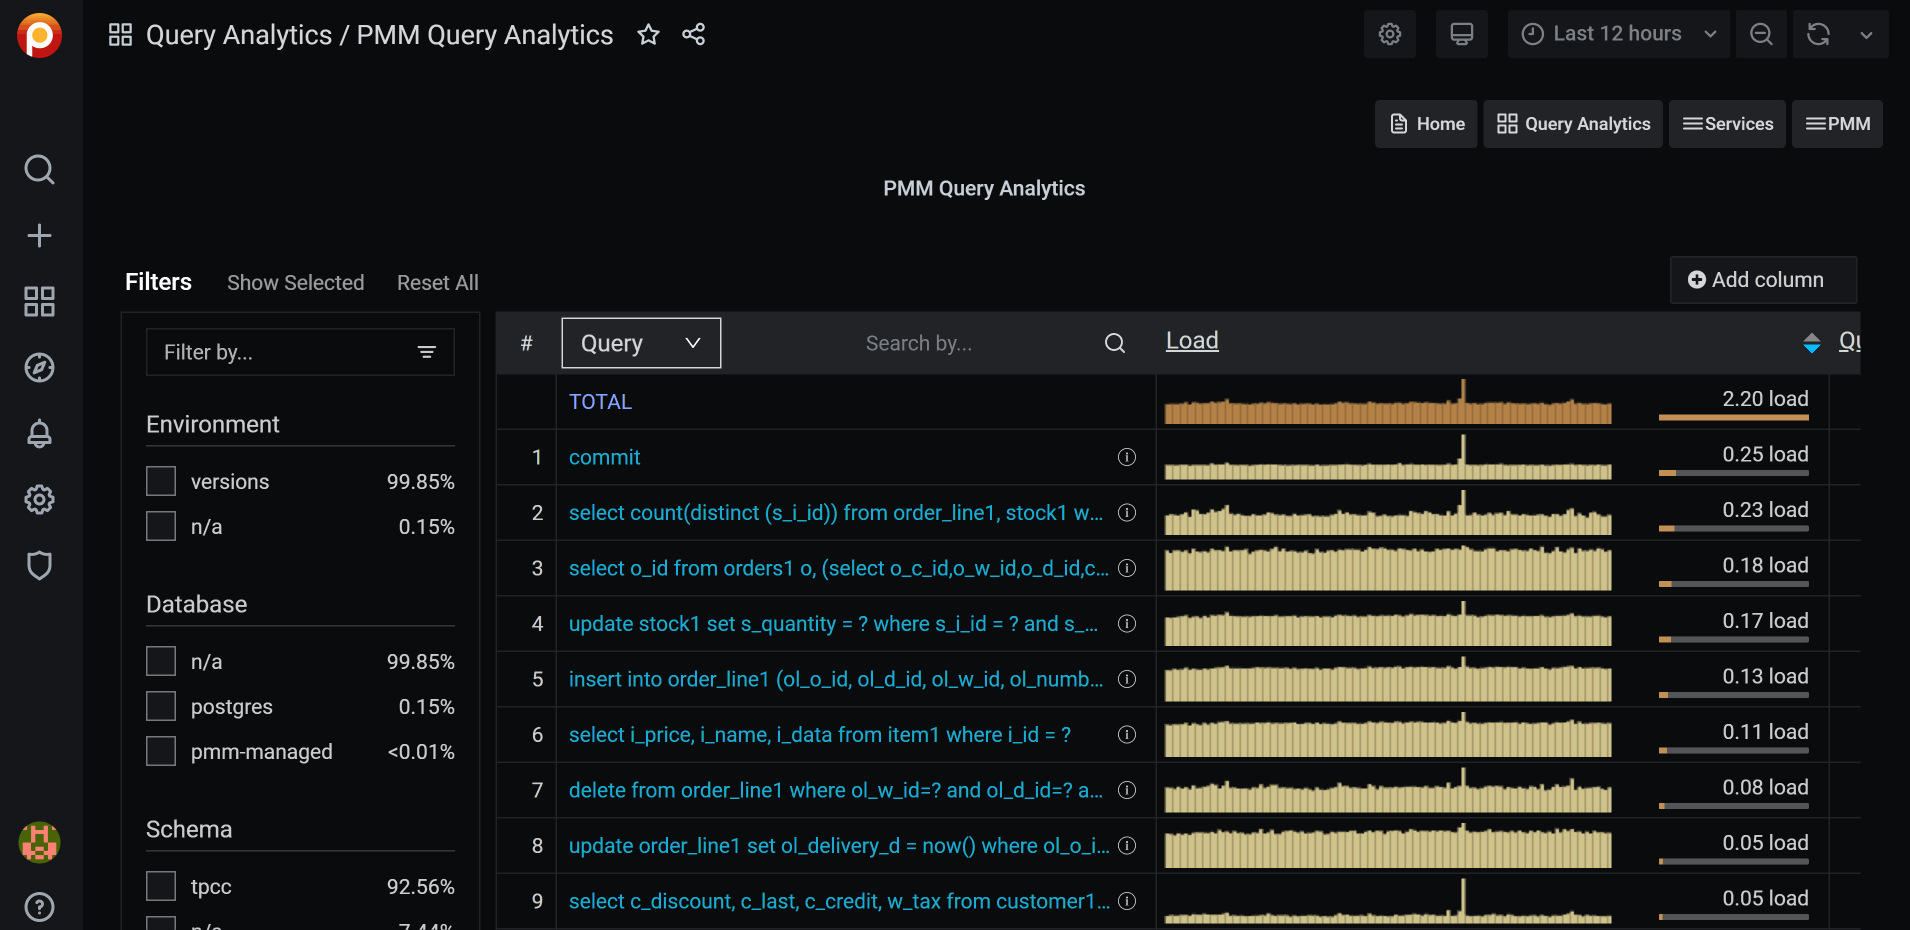Open the PMM menu

pos(1837,124)
